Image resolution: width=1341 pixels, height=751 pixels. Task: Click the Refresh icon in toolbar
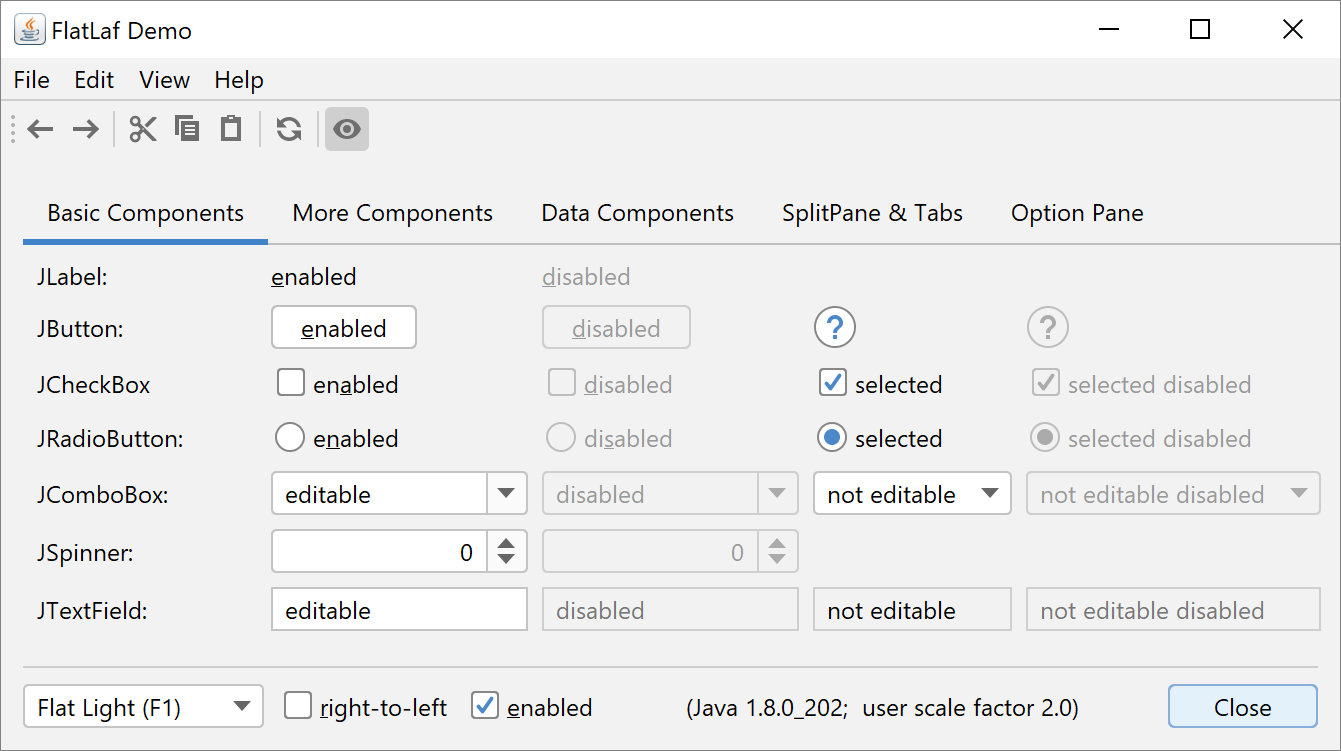pos(289,129)
